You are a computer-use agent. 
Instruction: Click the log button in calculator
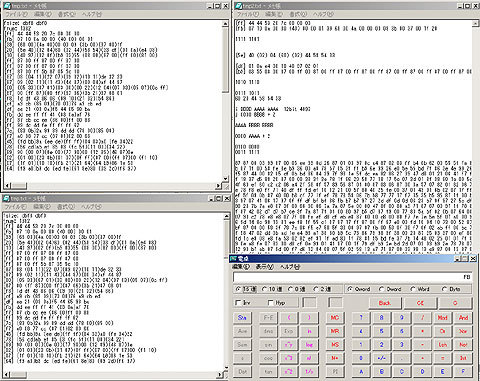(x=309, y=345)
